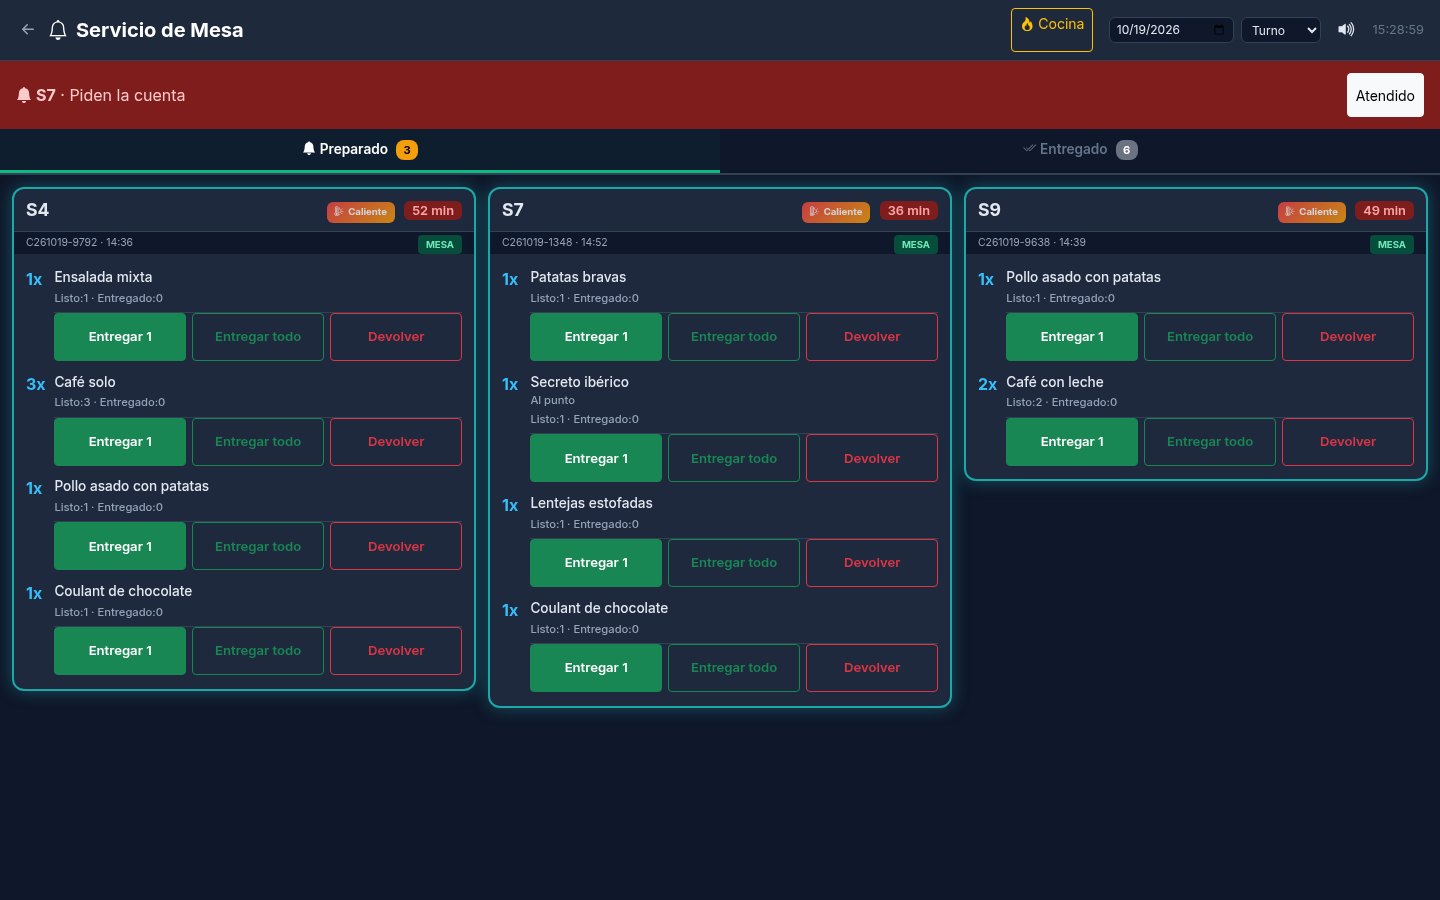
Task: Click the back arrow icon
Action: coord(28,30)
